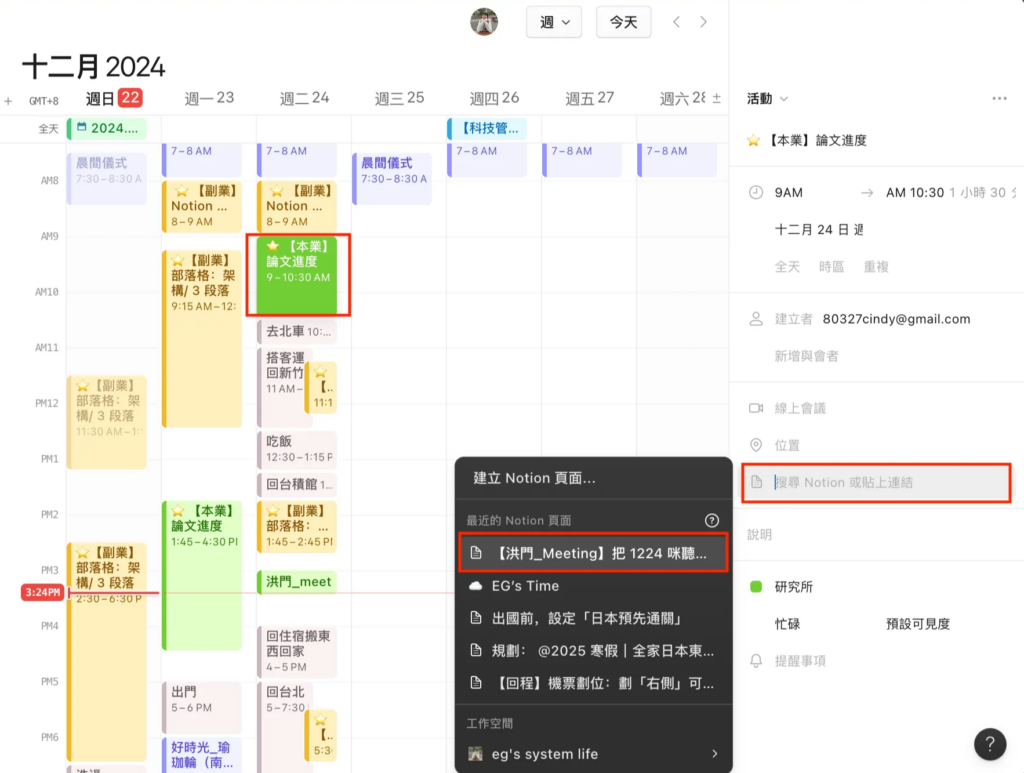1024x773 pixels.
Task: Toggle the 重複 repeat option
Action: click(x=876, y=267)
